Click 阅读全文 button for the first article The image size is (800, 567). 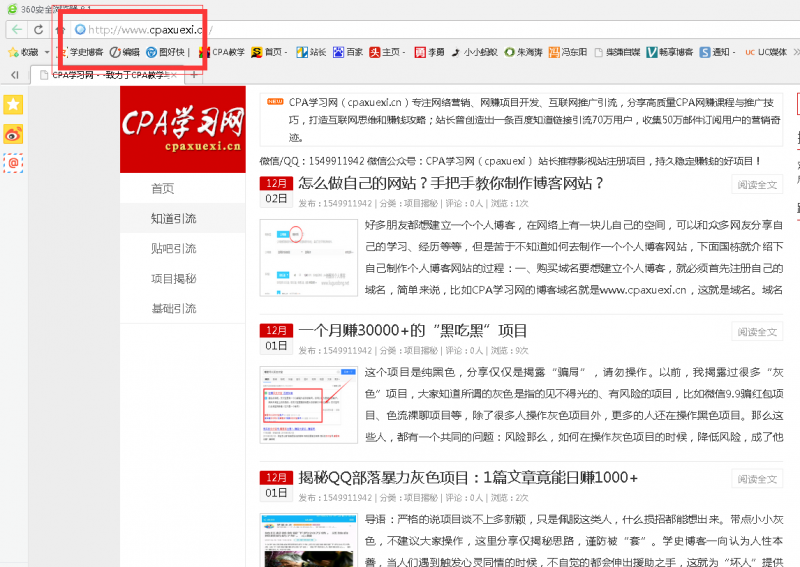point(757,185)
